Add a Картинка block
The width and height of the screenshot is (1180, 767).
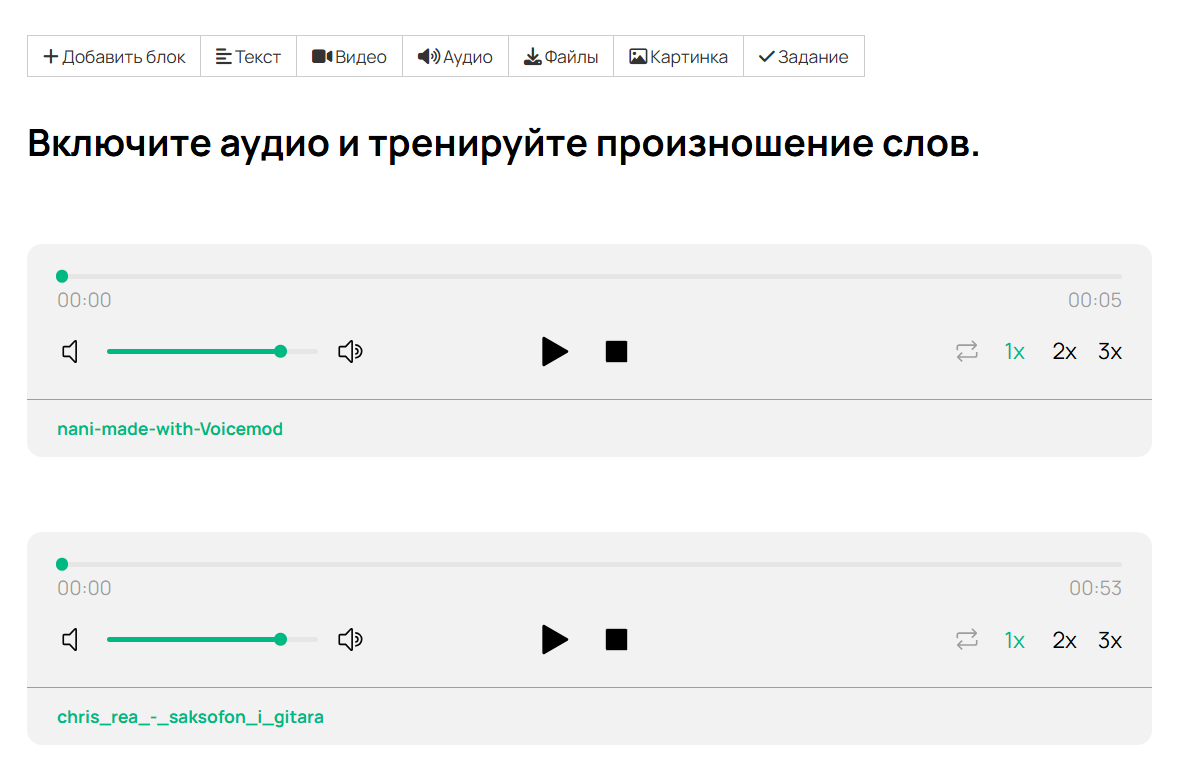click(x=678, y=56)
